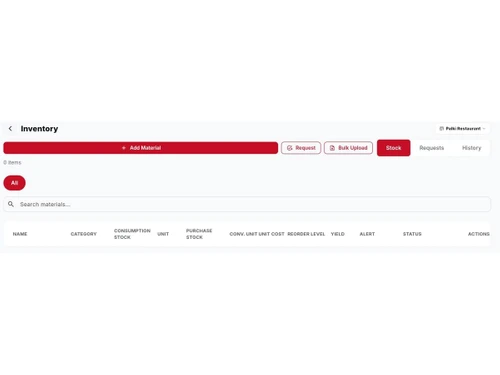Click the Inventory page title
This screenshot has height=375, width=500.
tap(39, 129)
